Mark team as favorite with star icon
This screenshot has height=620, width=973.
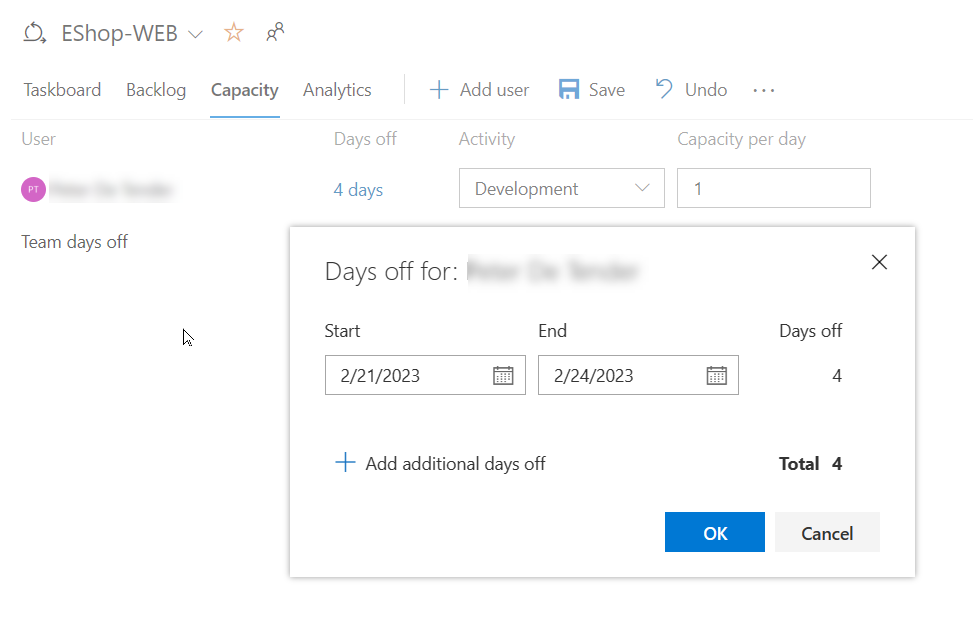pyautogui.click(x=234, y=33)
